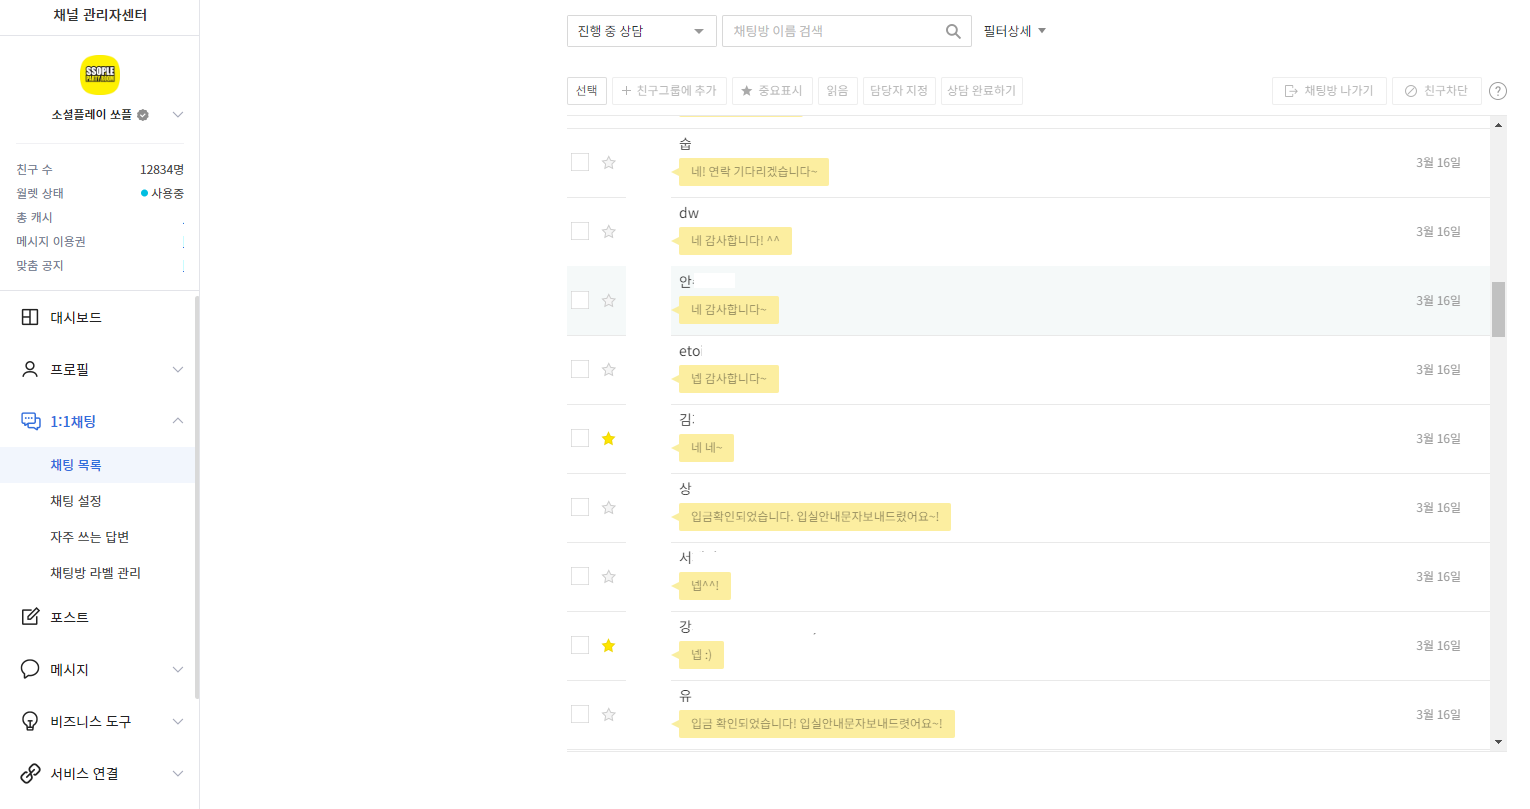Check the box for 숩's chat
Viewport: 1530px width, 809px height.
pos(580,162)
